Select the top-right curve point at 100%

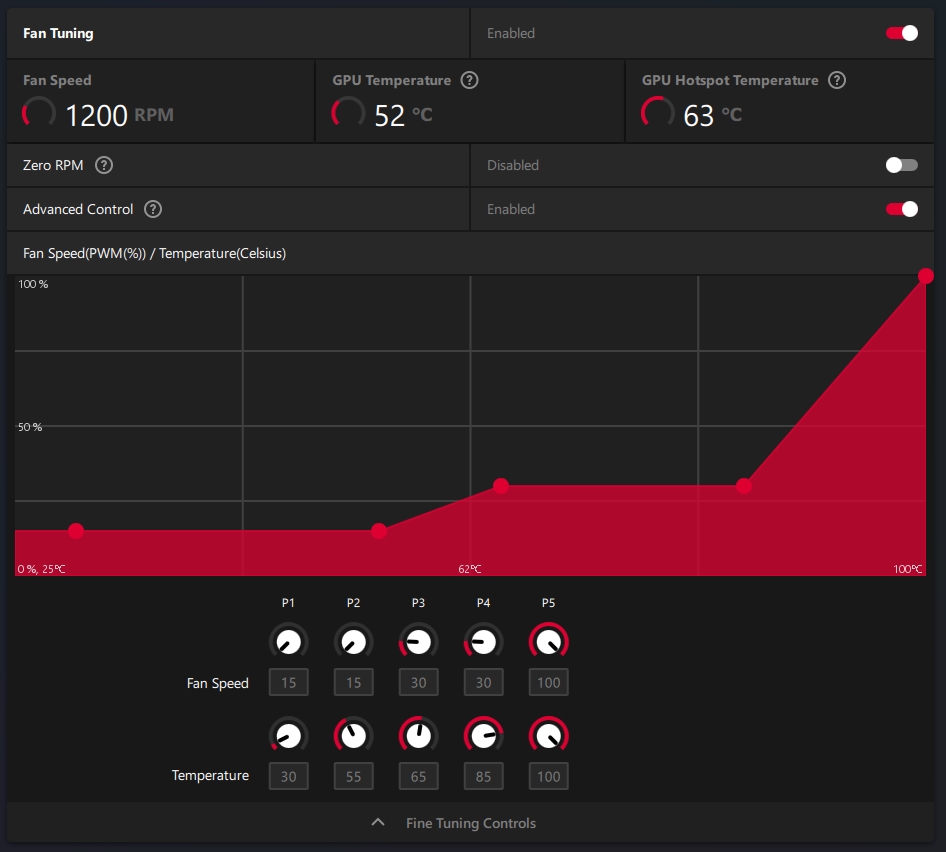click(926, 276)
